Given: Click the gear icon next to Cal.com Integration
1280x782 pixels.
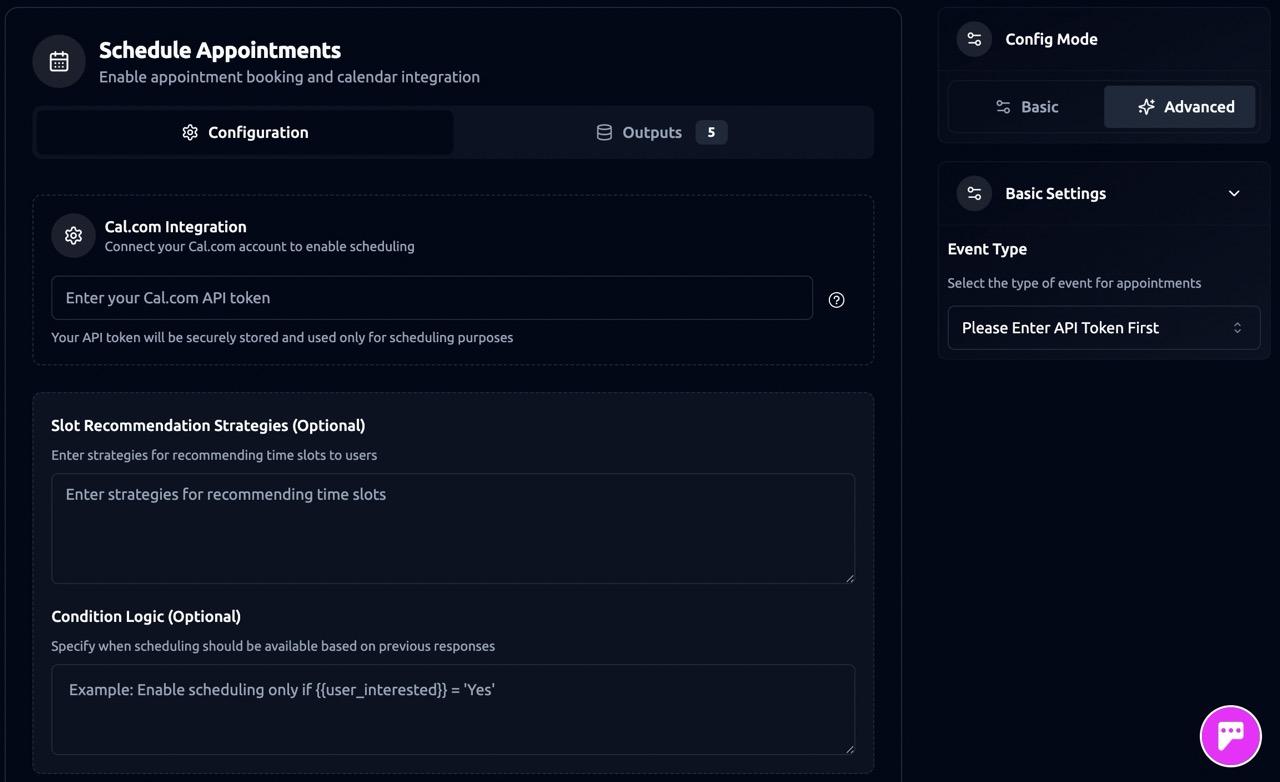Looking at the screenshot, I should coord(73,236).
